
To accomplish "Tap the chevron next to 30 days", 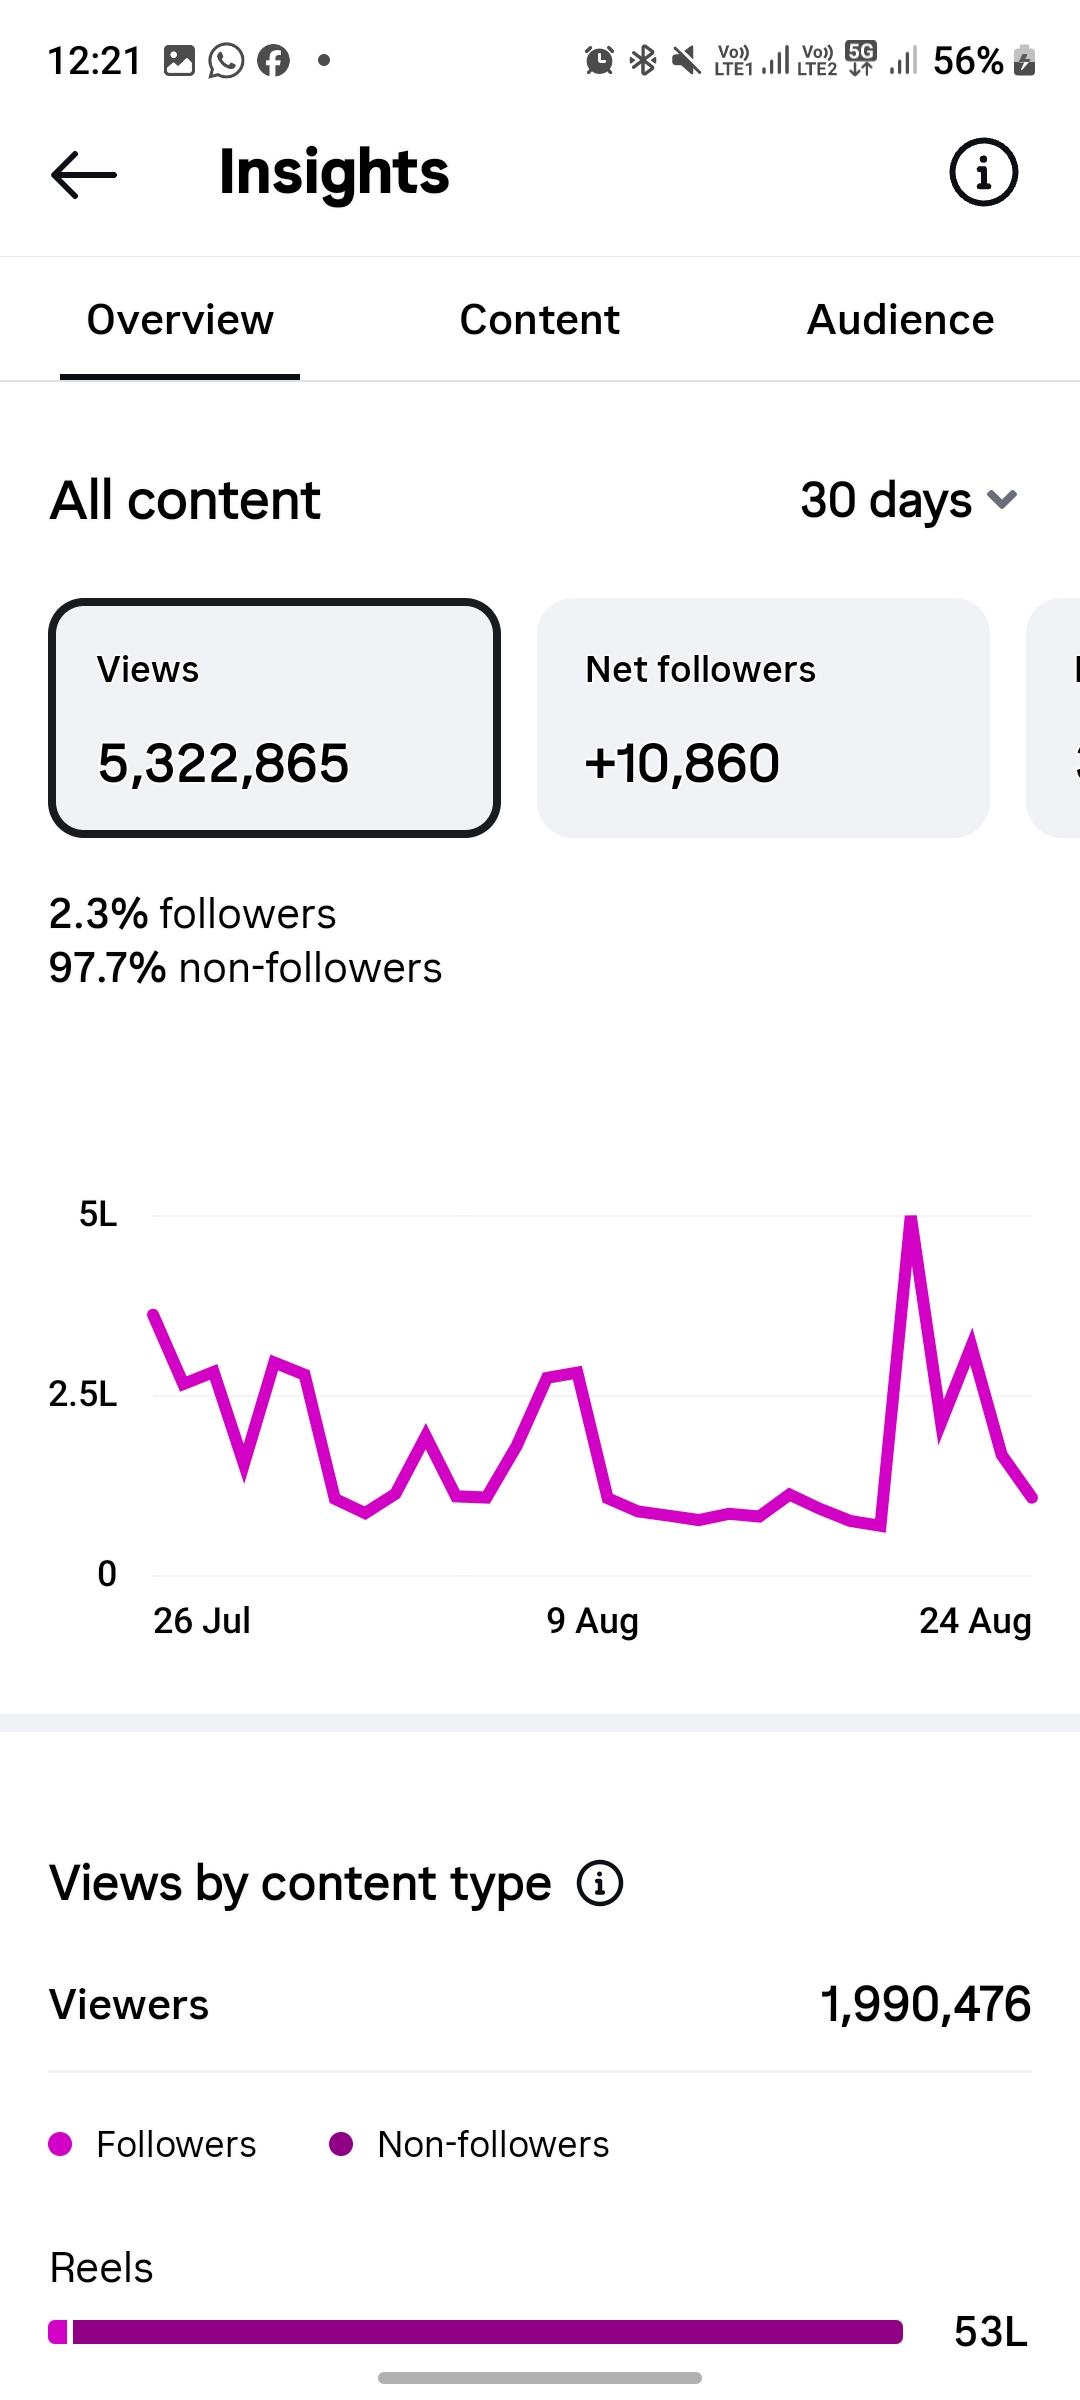I will coord(1002,499).
